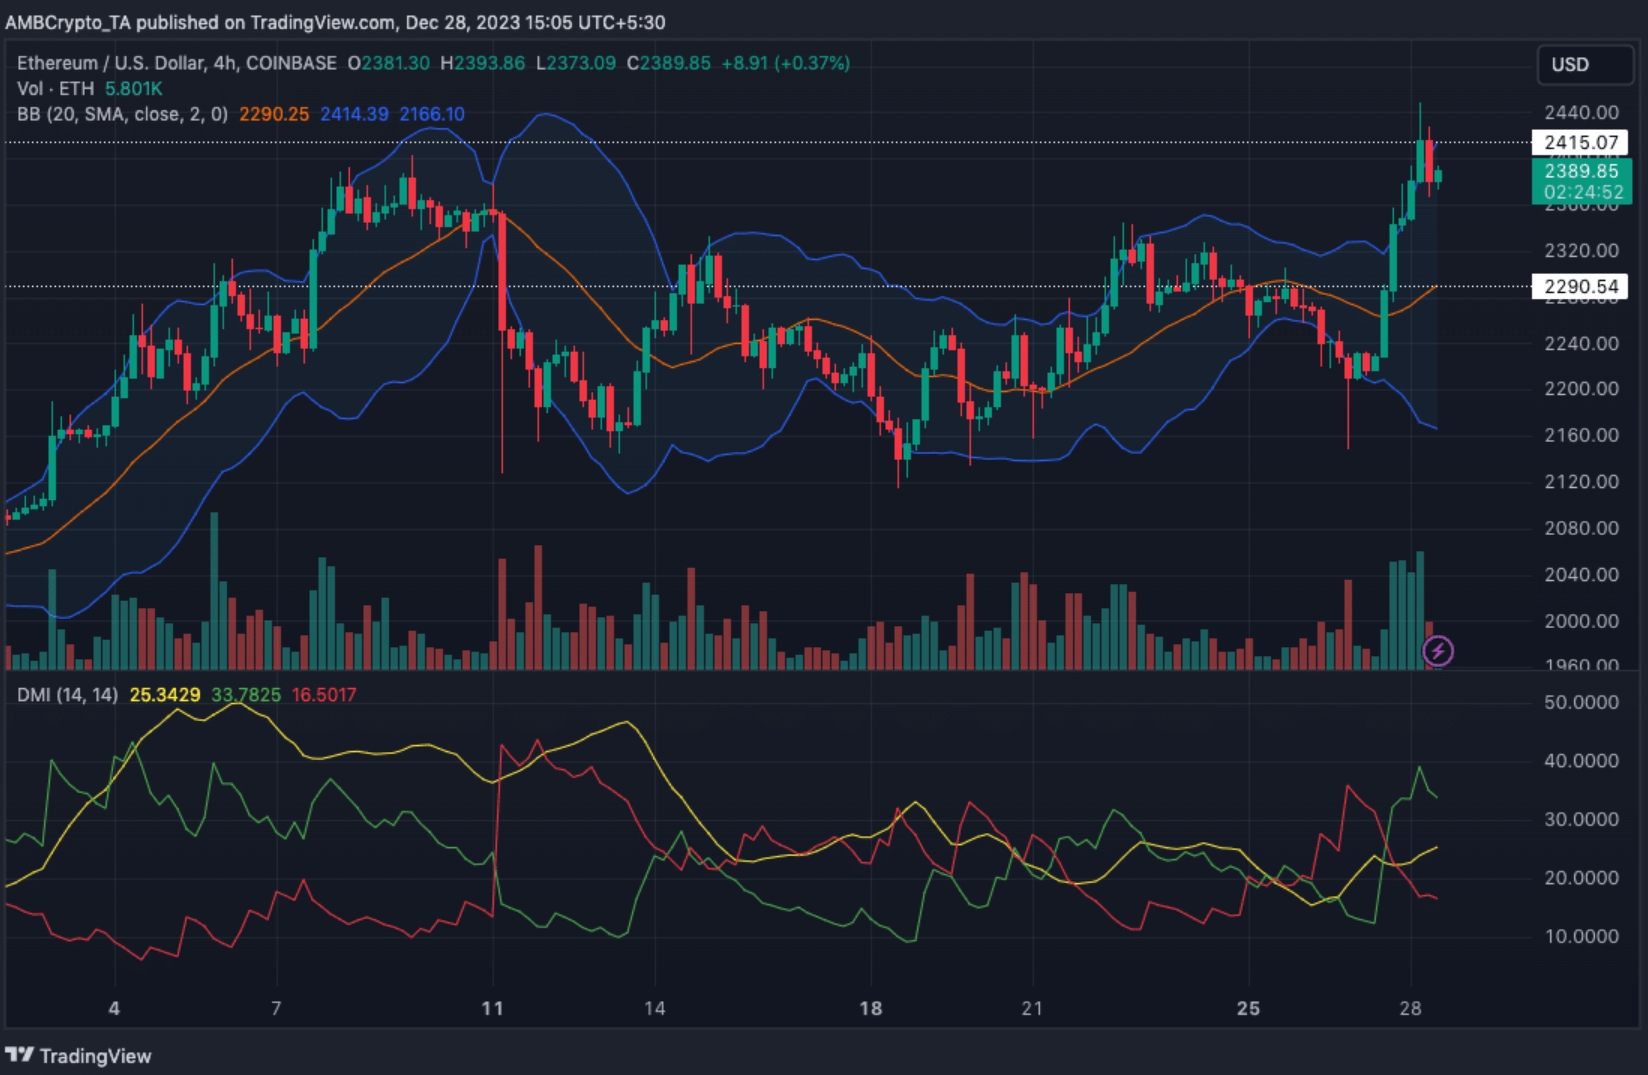Screen dimensions: 1648x1075
Task: Click the date label 21 on time axis
Action: pyautogui.click(x=1032, y=1008)
